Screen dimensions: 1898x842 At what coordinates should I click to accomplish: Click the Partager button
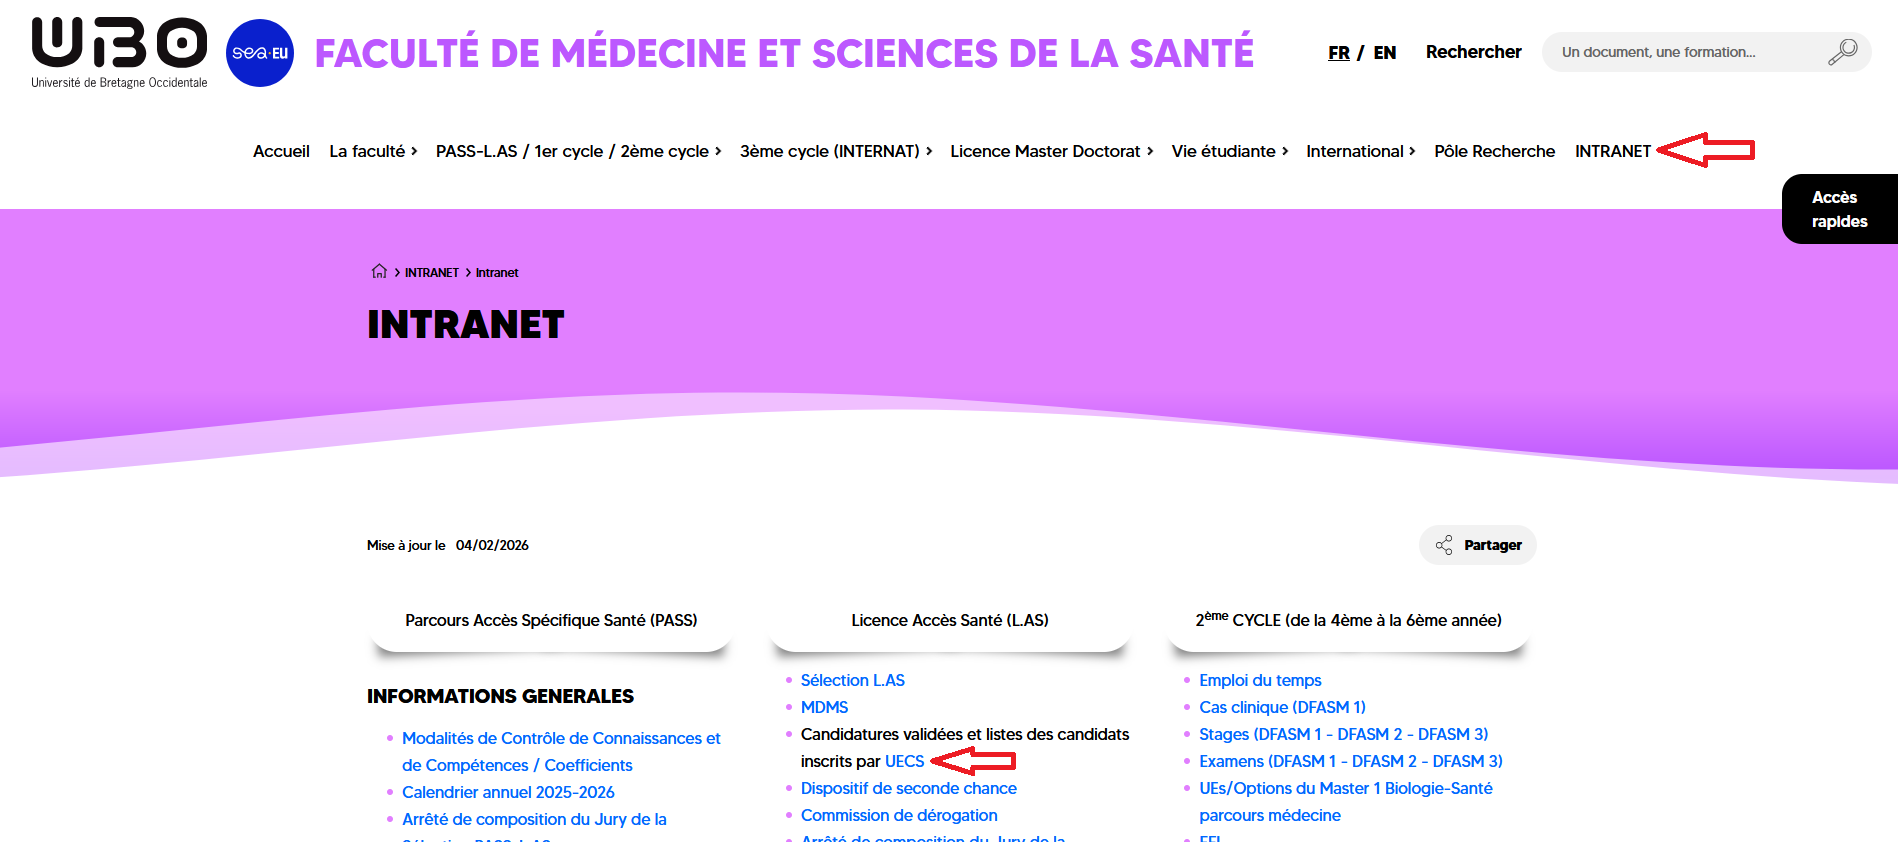[x=1478, y=545]
